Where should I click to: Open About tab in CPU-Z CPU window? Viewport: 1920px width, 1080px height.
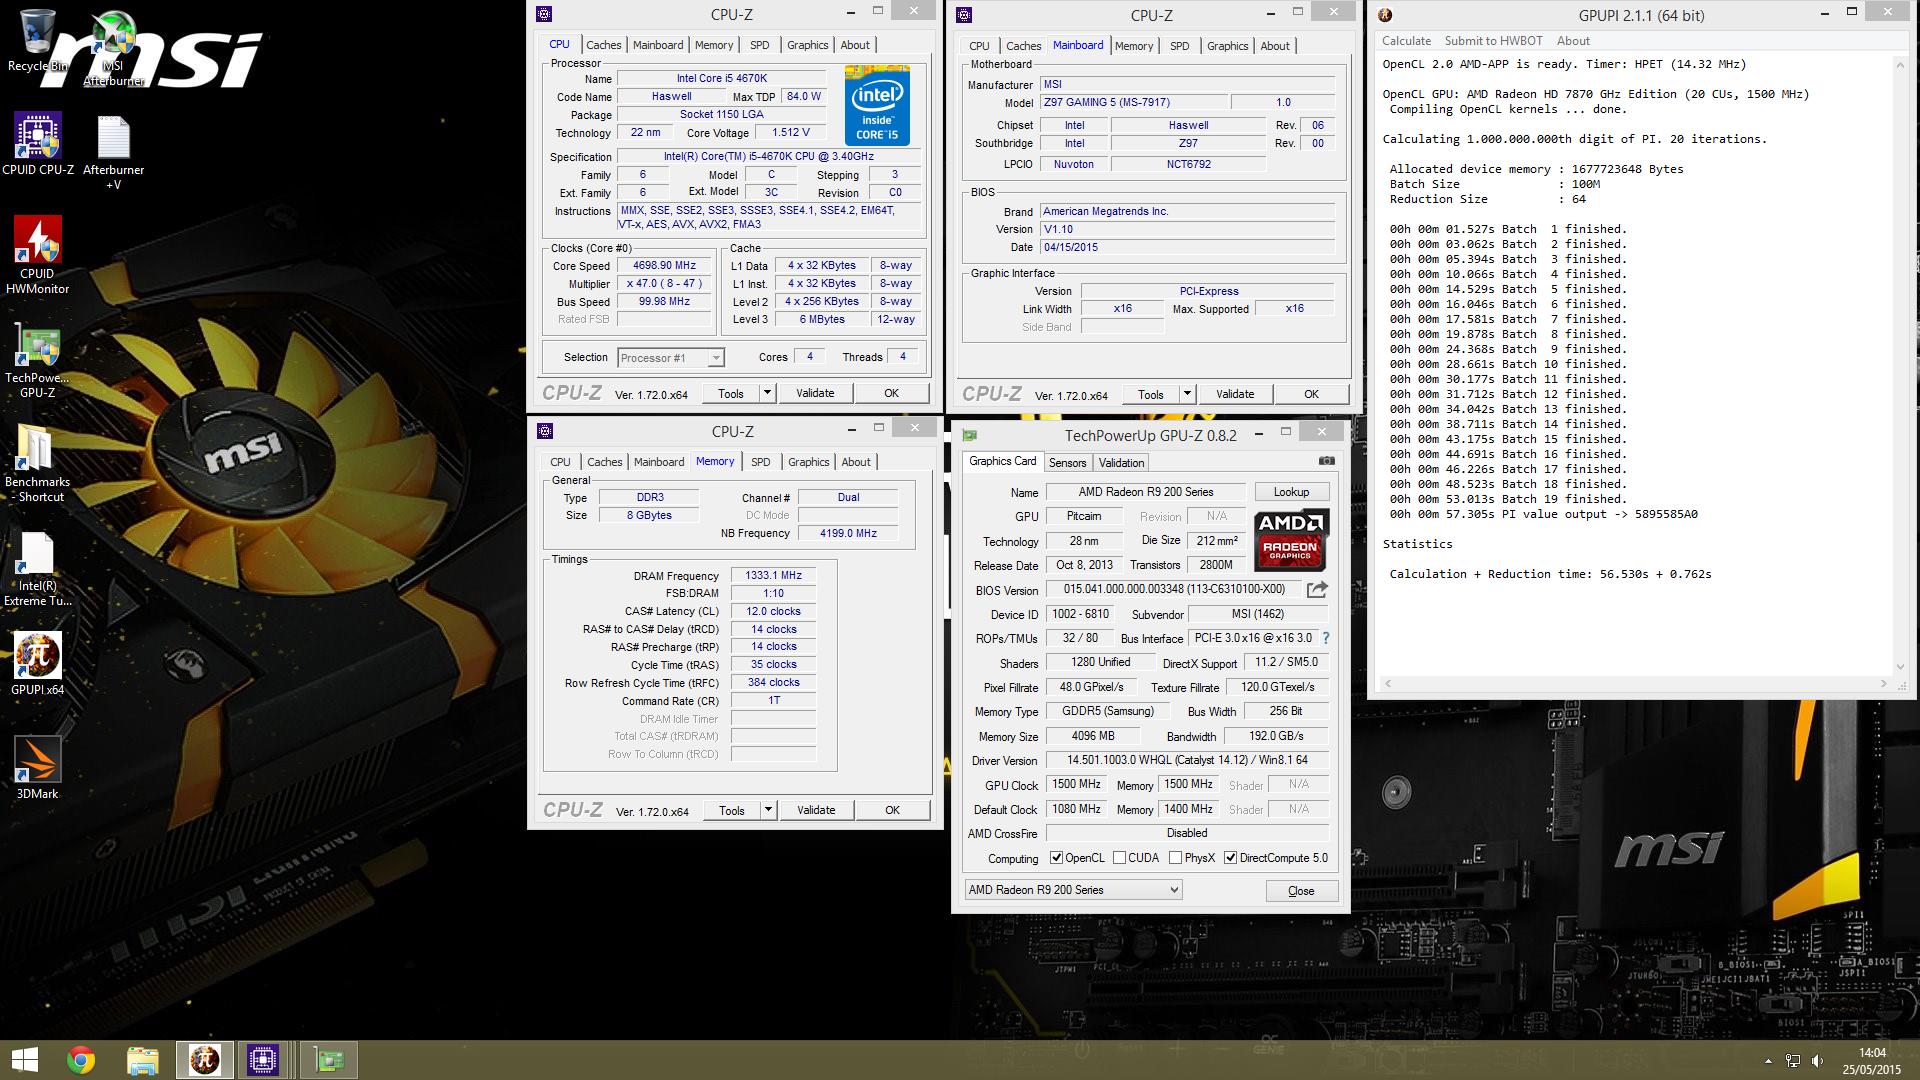click(855, 45)
